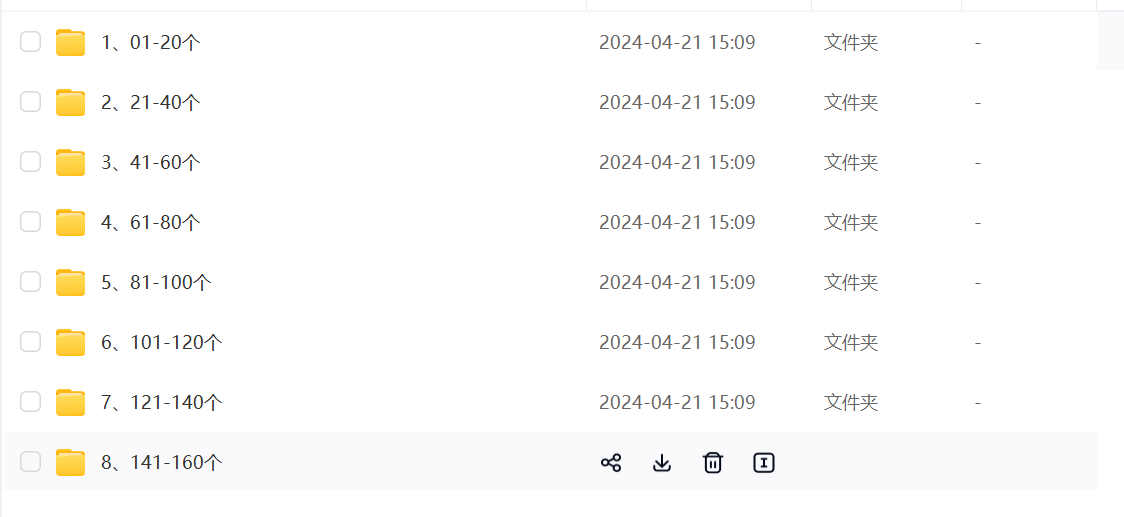1124x517 pixels.
Task: Check the box for 1、01-20个
Action: click(31, 42)
